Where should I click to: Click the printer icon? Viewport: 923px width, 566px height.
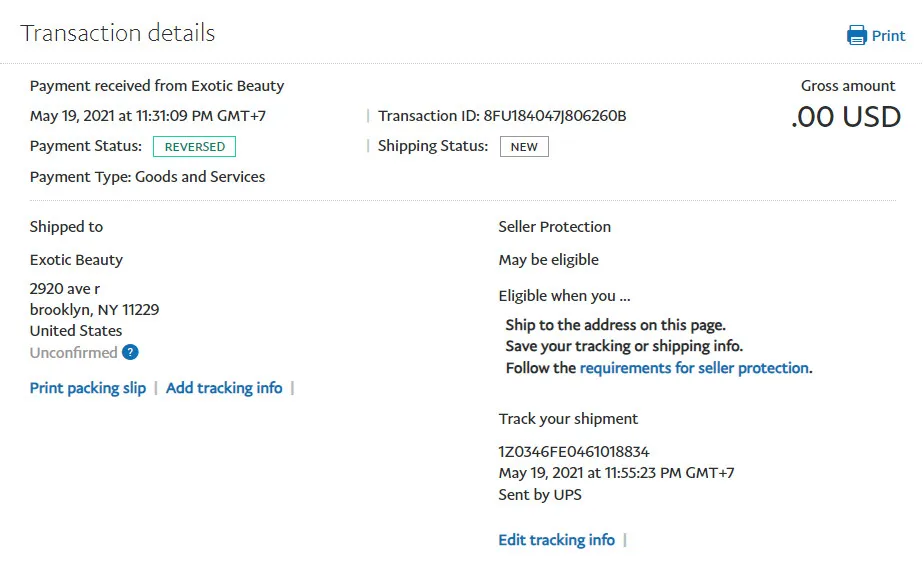pos(857,36)
